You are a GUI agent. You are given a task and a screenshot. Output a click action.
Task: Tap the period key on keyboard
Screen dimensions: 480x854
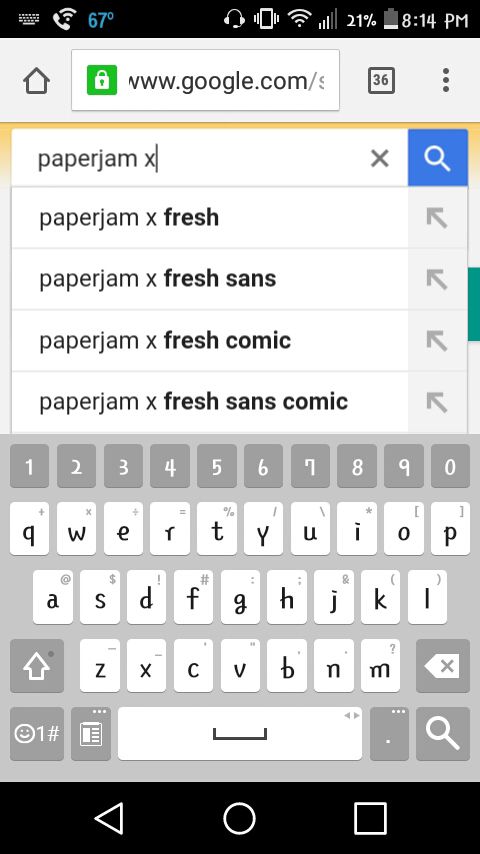389,734
